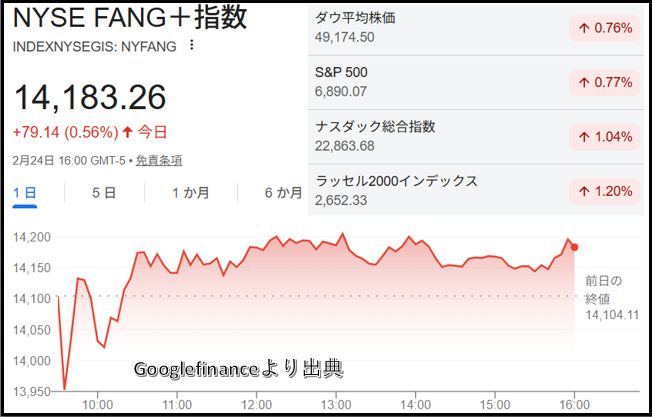Open the ナスダック総合指数 row

(476, 136)
